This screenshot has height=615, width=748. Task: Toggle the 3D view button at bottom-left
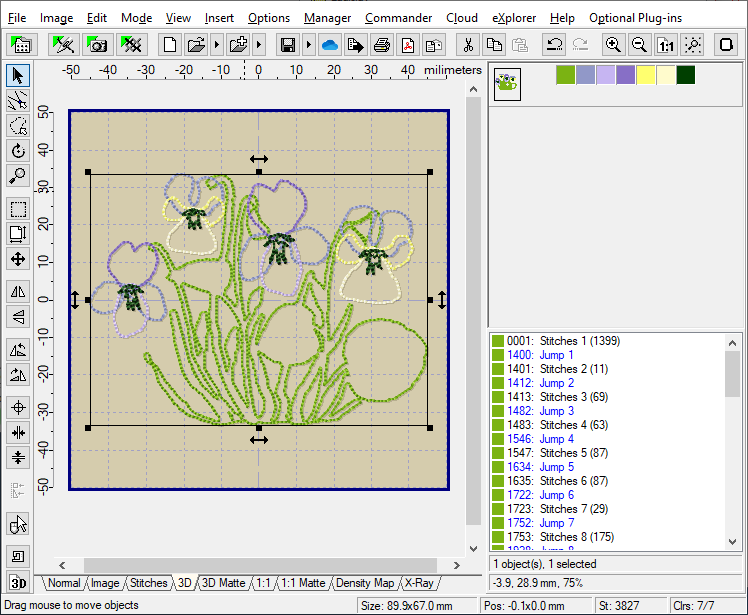coord(18,583)
